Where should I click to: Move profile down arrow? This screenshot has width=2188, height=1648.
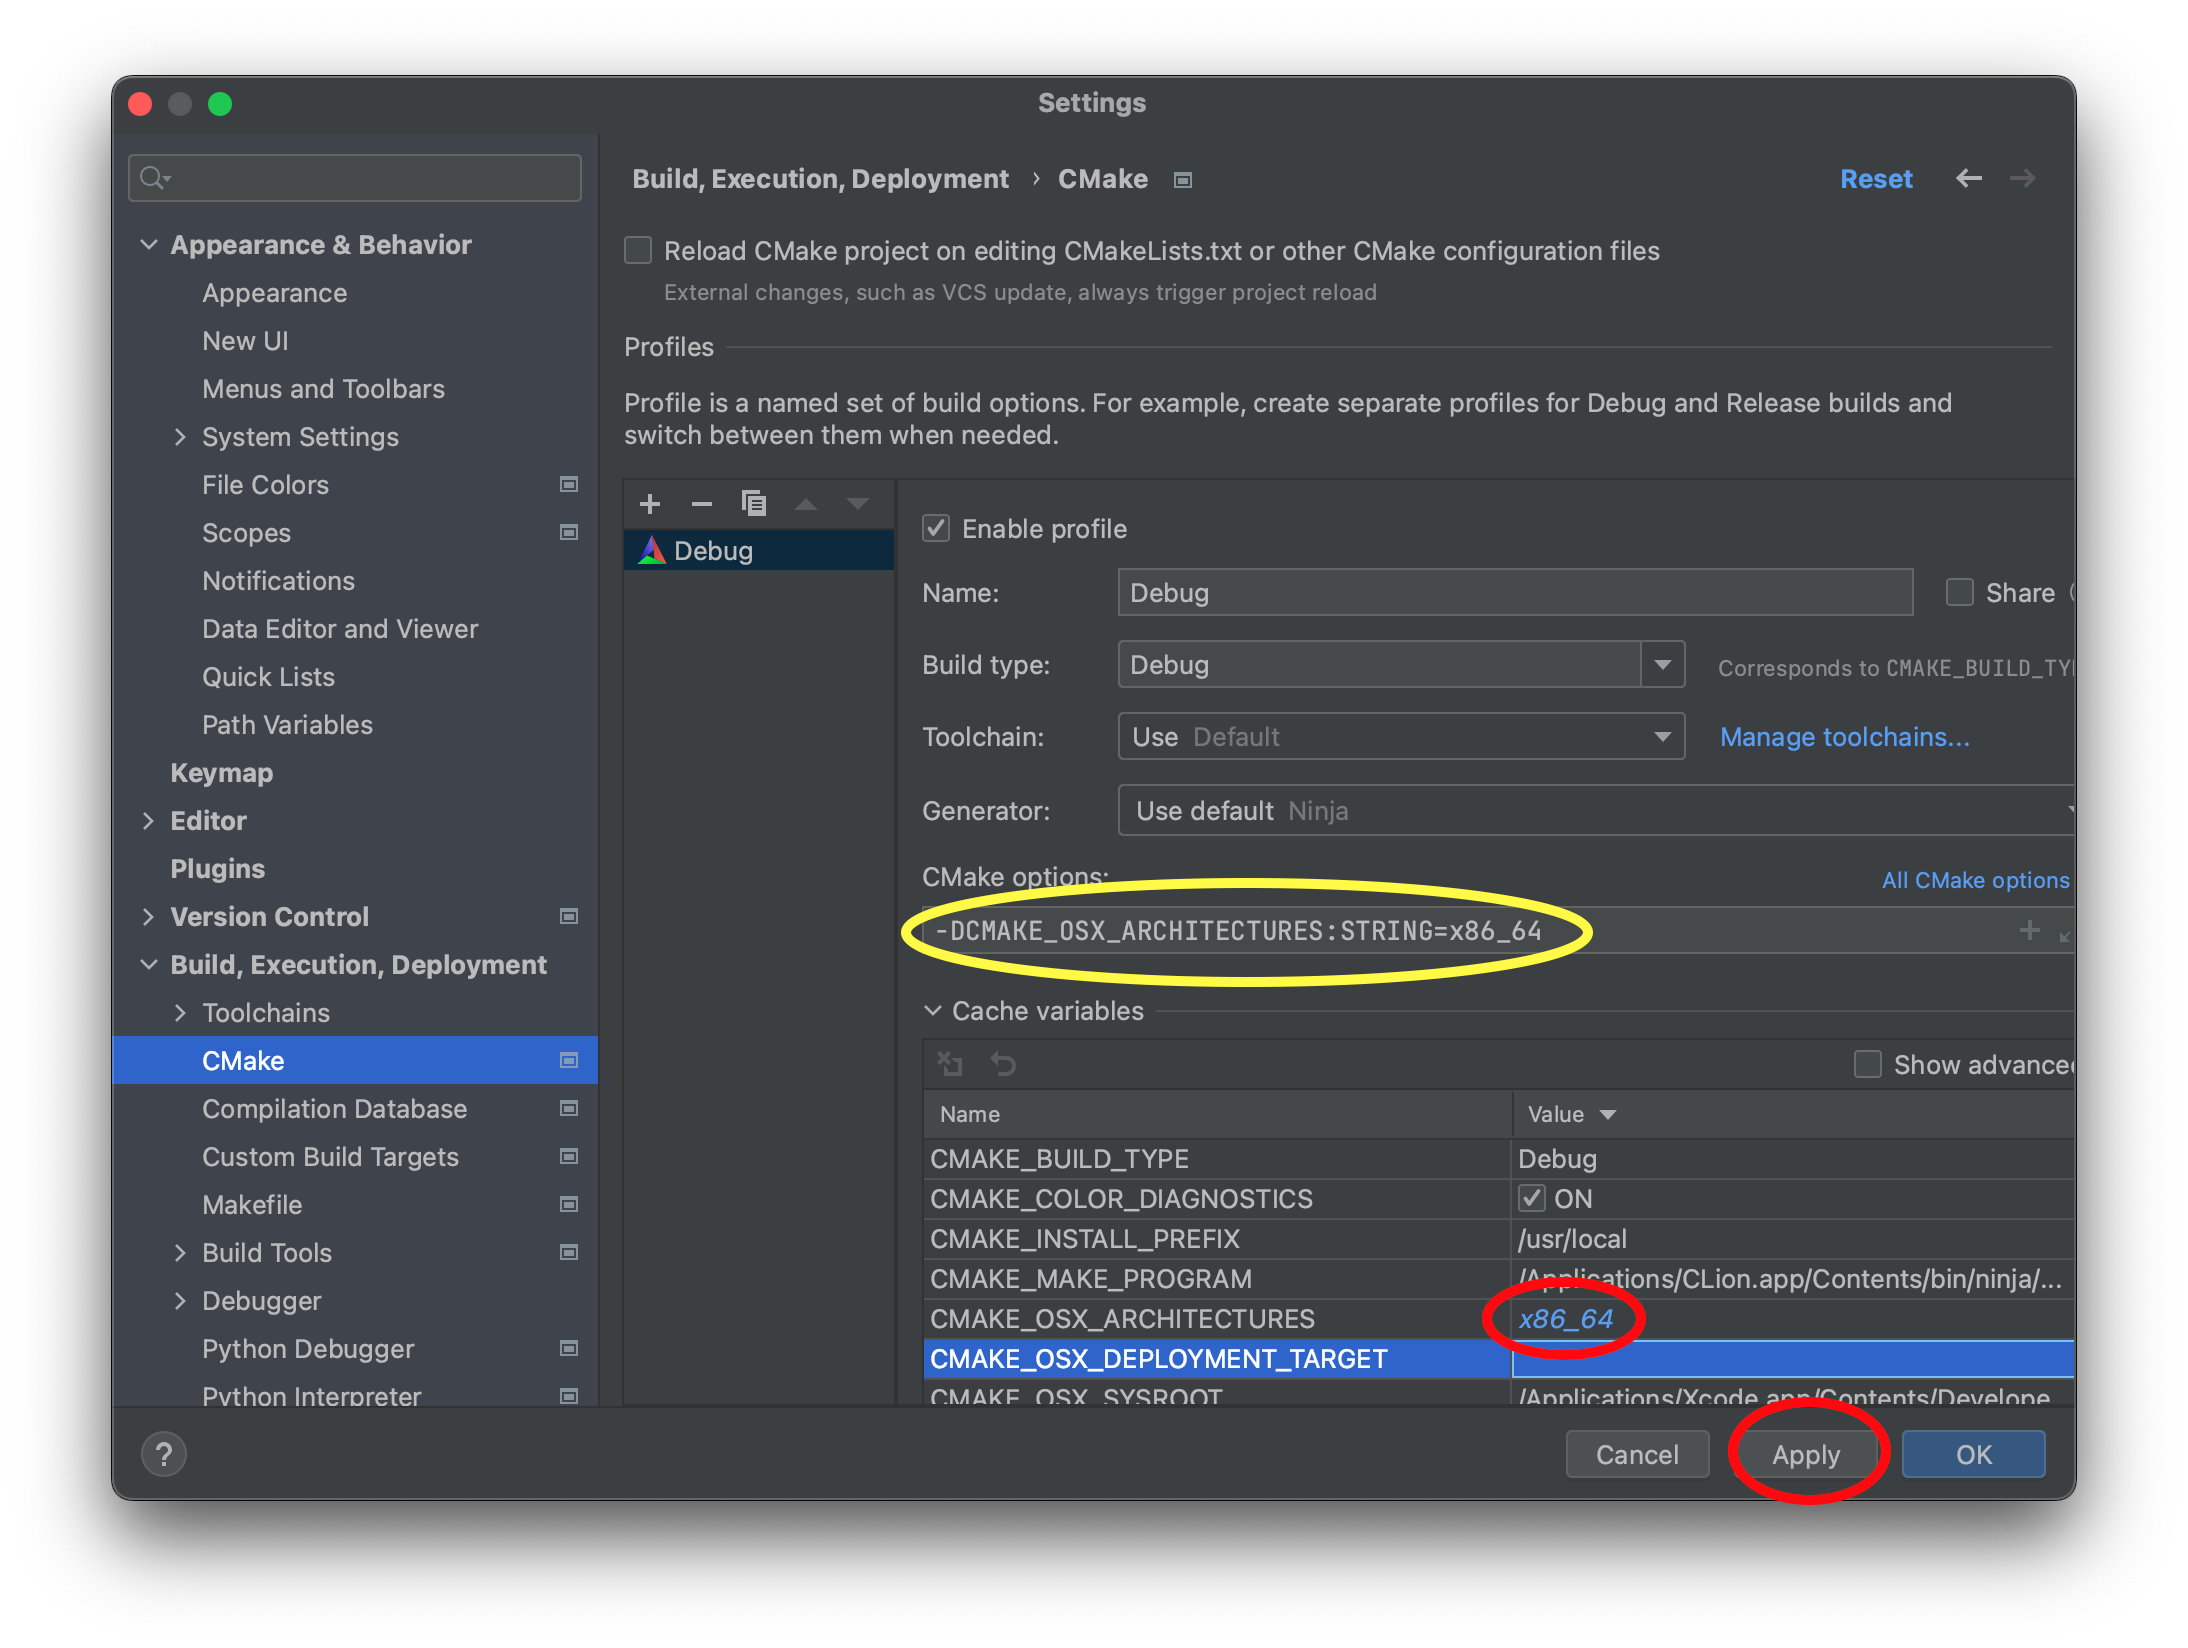(x=858, y=504)
